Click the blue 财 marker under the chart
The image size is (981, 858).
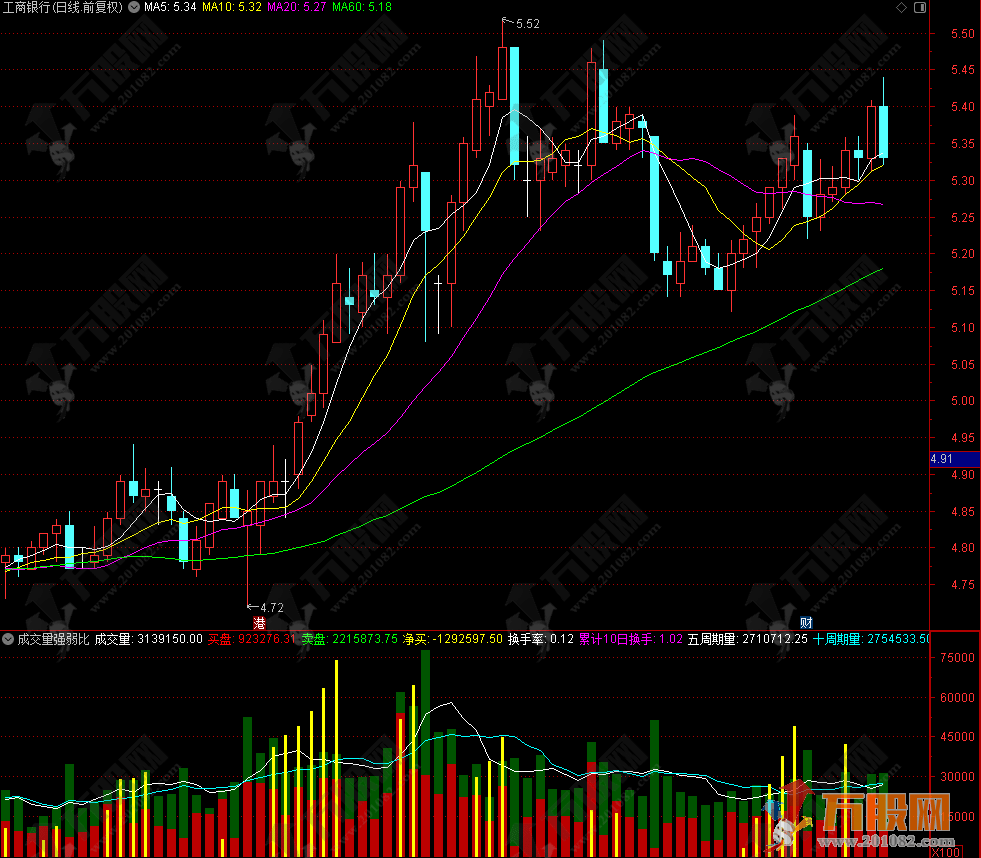coord(806,623)
